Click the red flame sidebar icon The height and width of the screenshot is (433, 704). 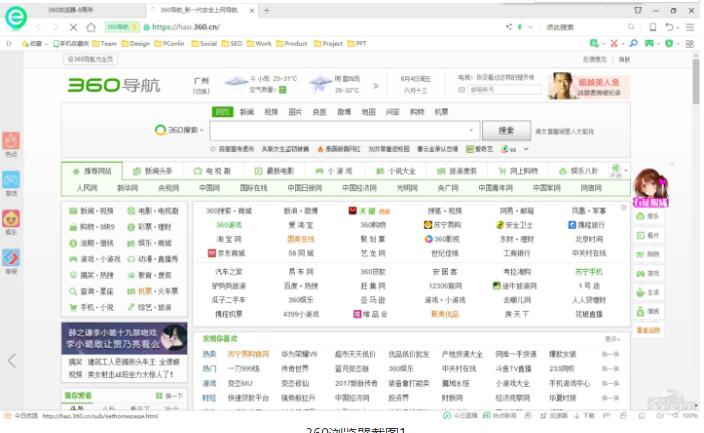click(x=11, y=141)
